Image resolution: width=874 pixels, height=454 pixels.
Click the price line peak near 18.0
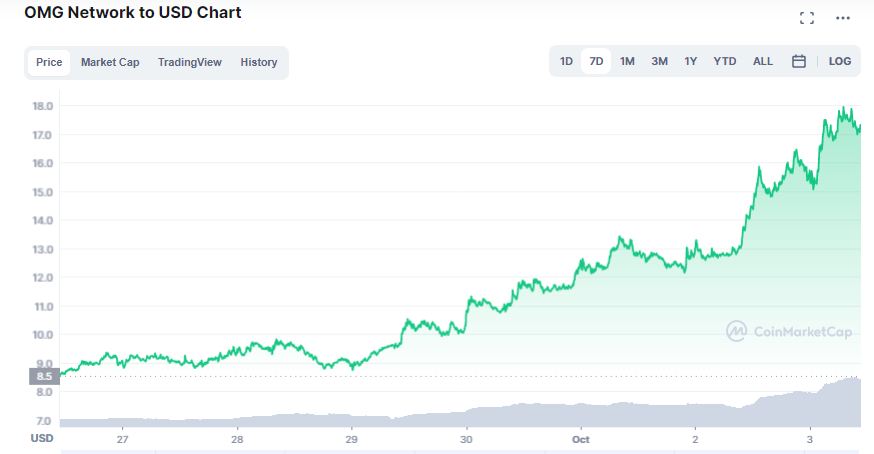coord(846,108)
